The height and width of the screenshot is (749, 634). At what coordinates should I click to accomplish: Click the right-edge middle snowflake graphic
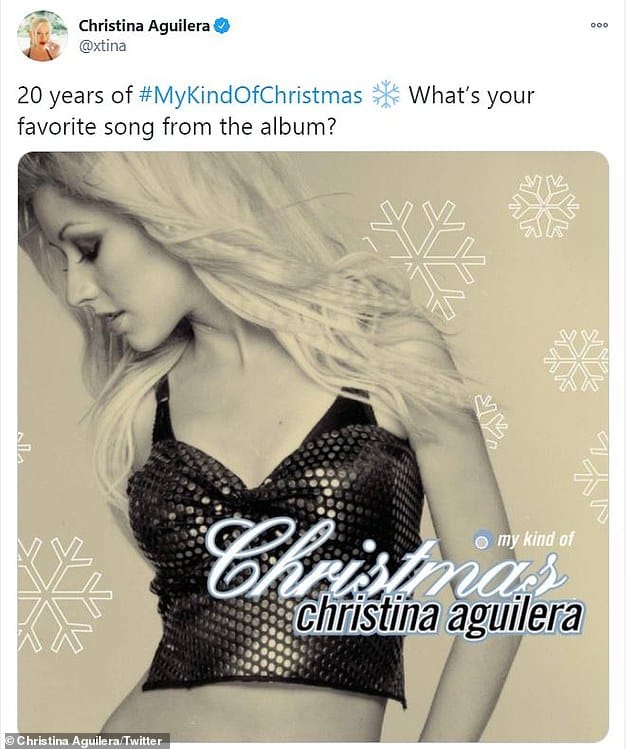coord(577,360)
